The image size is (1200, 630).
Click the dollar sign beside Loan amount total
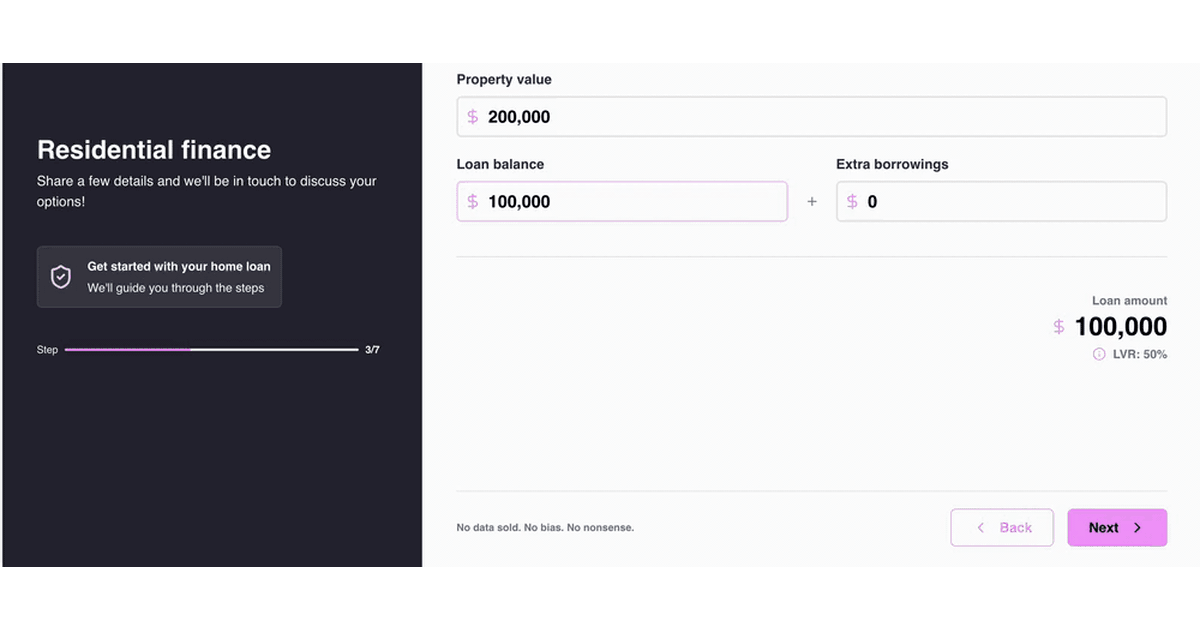[1059, 327]
